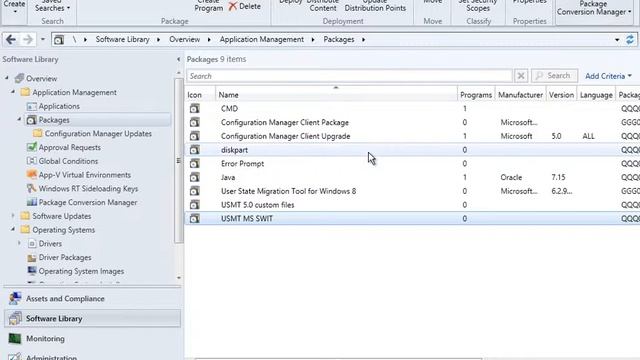Select Application Management in breadcrumb
The width and height of the screenshot is (640, 360).
point(262,40)
